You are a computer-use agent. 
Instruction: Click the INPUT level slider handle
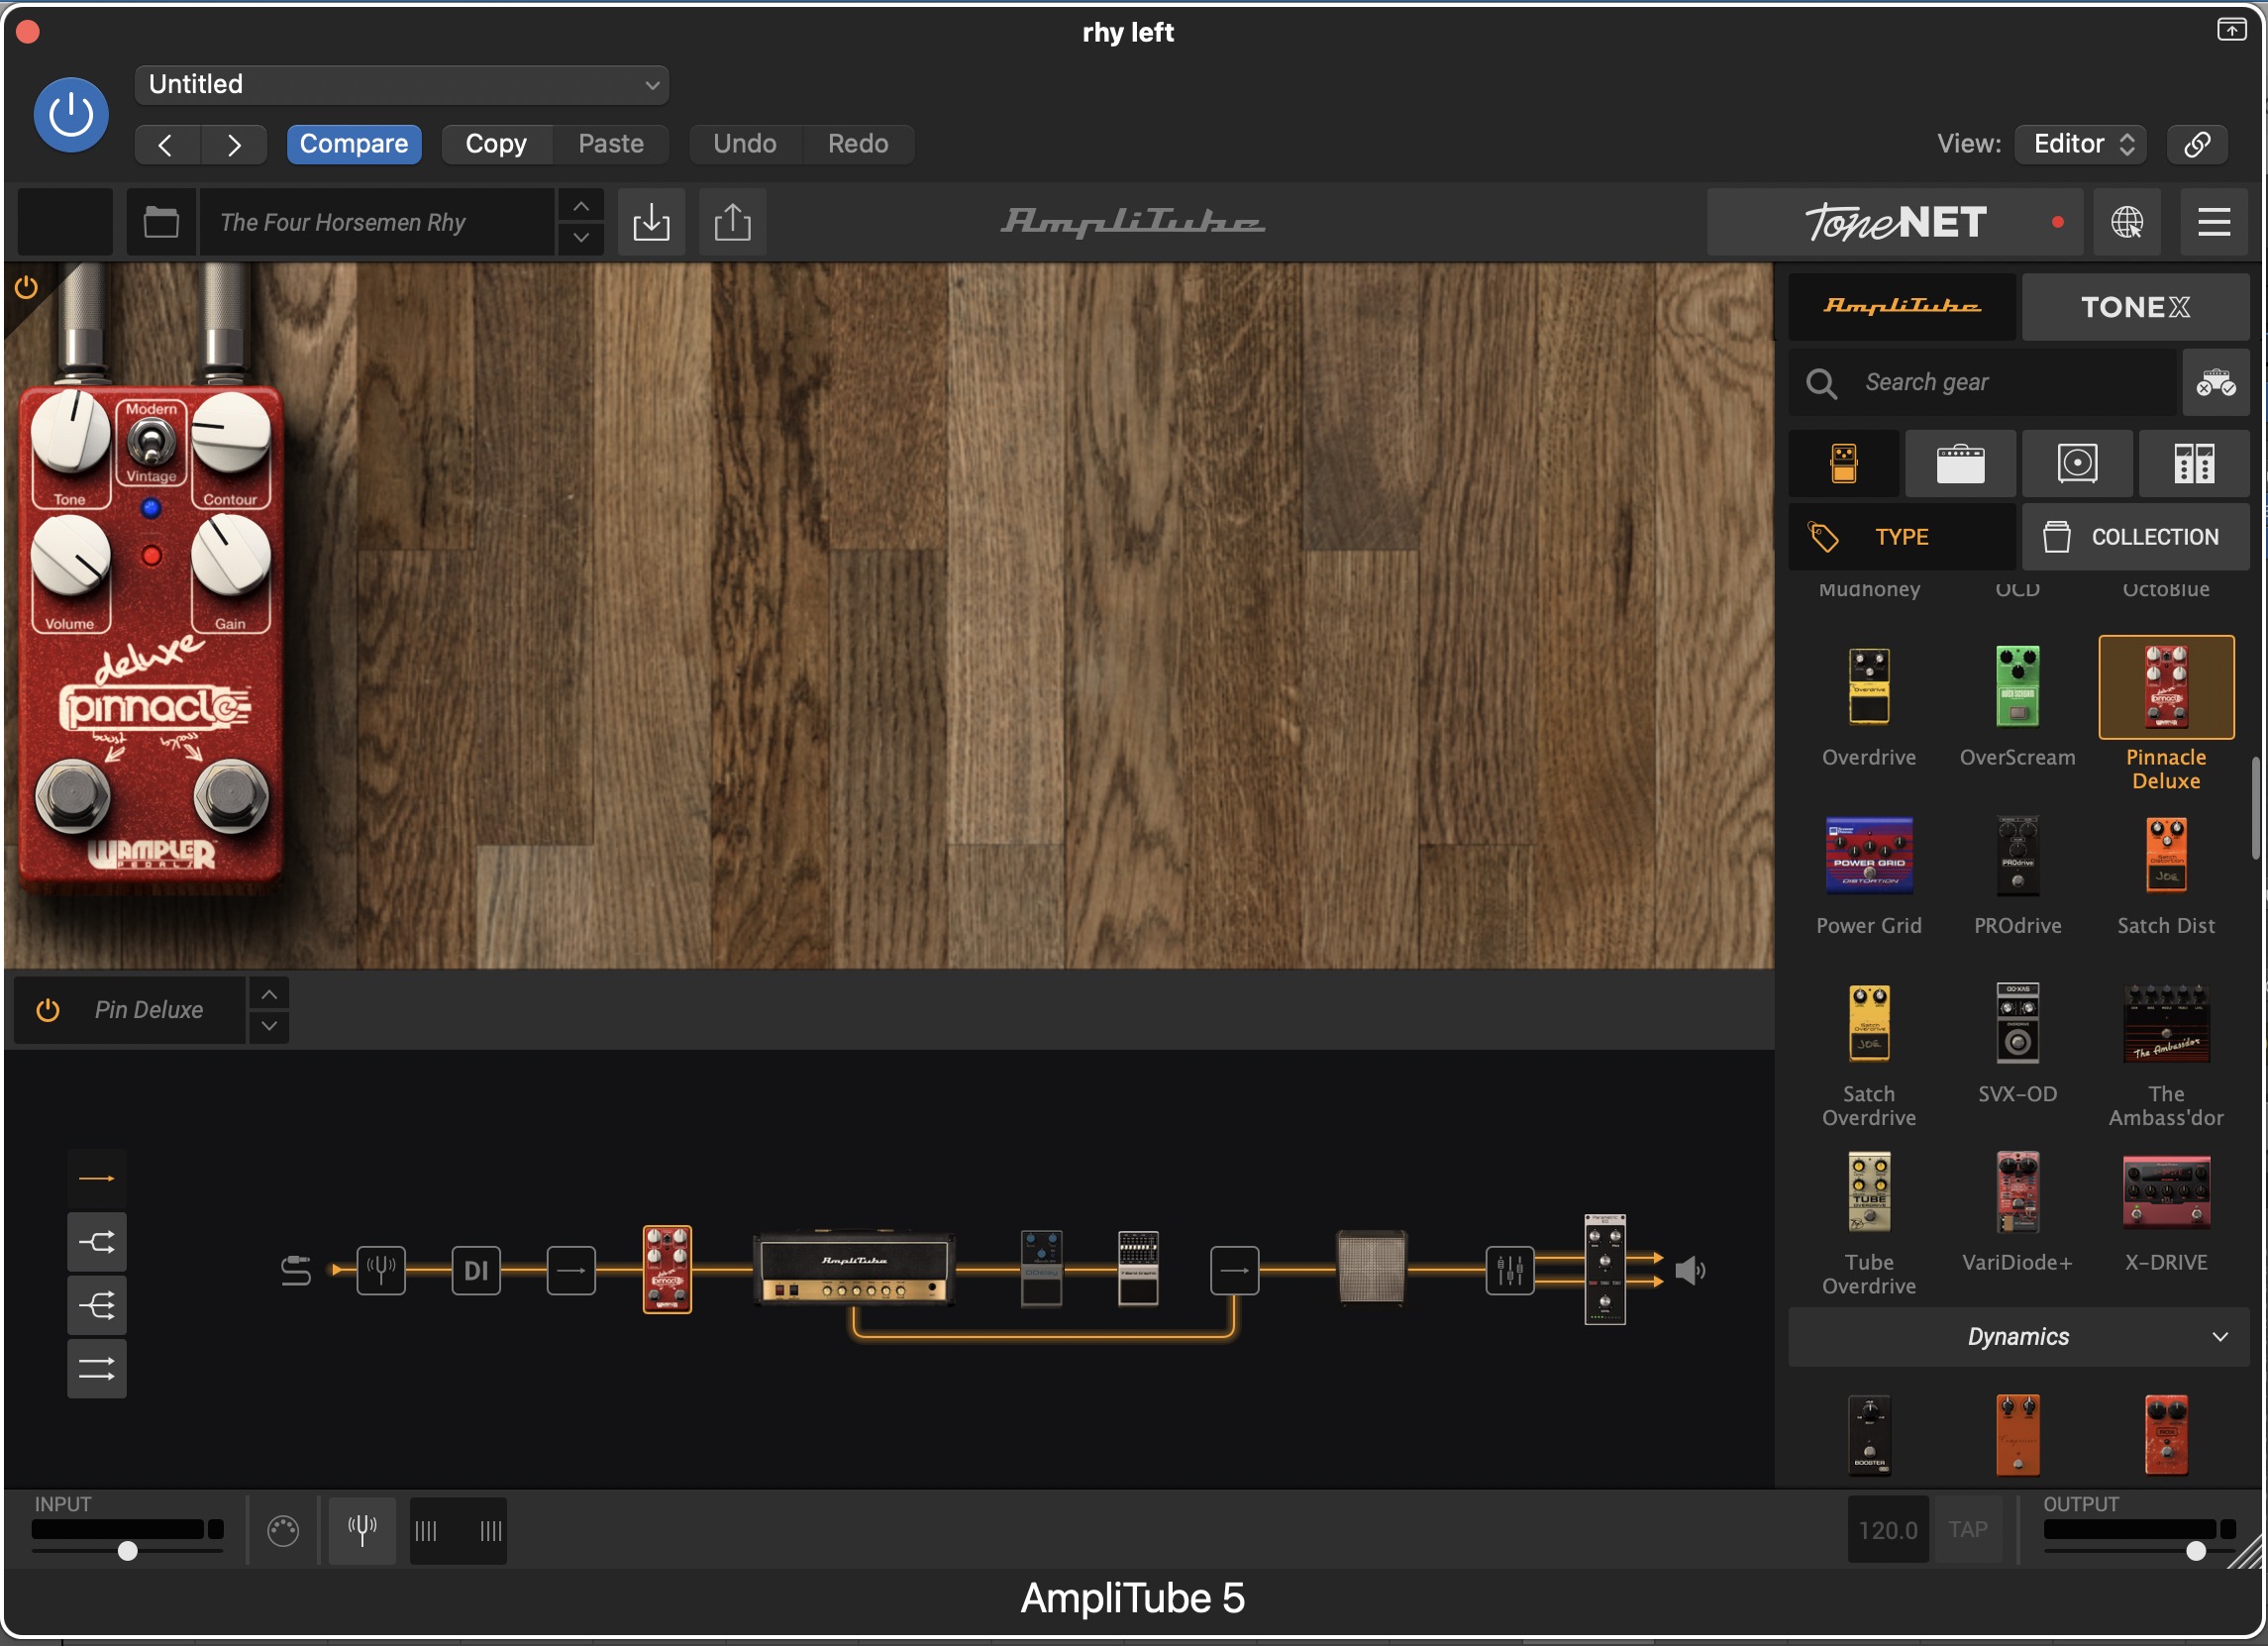[x=127, y=1551]
